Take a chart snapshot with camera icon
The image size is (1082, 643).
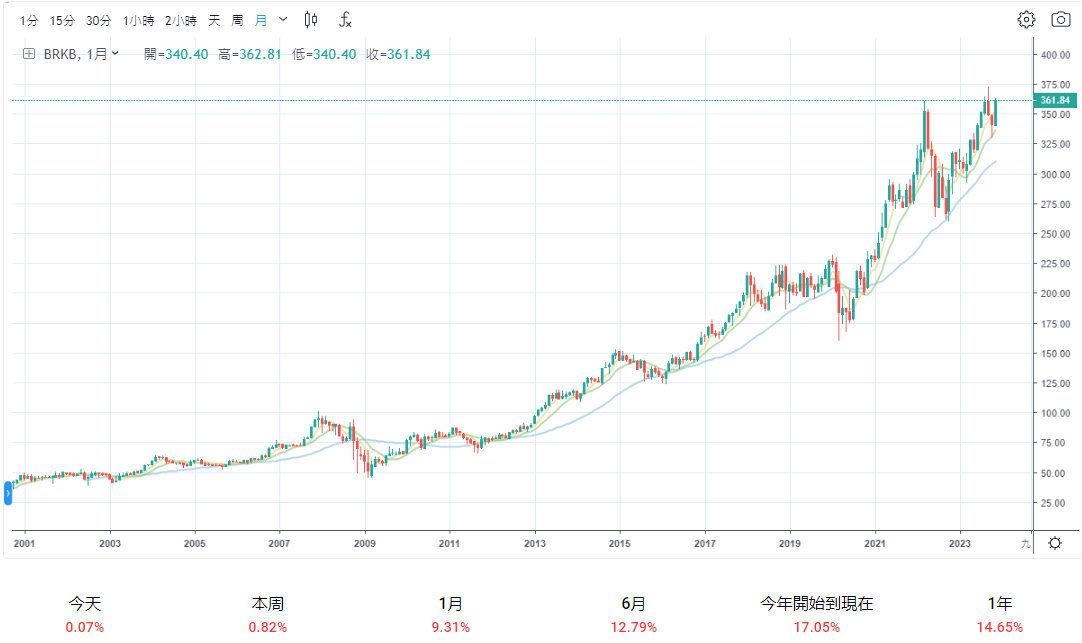point(1060,19)
